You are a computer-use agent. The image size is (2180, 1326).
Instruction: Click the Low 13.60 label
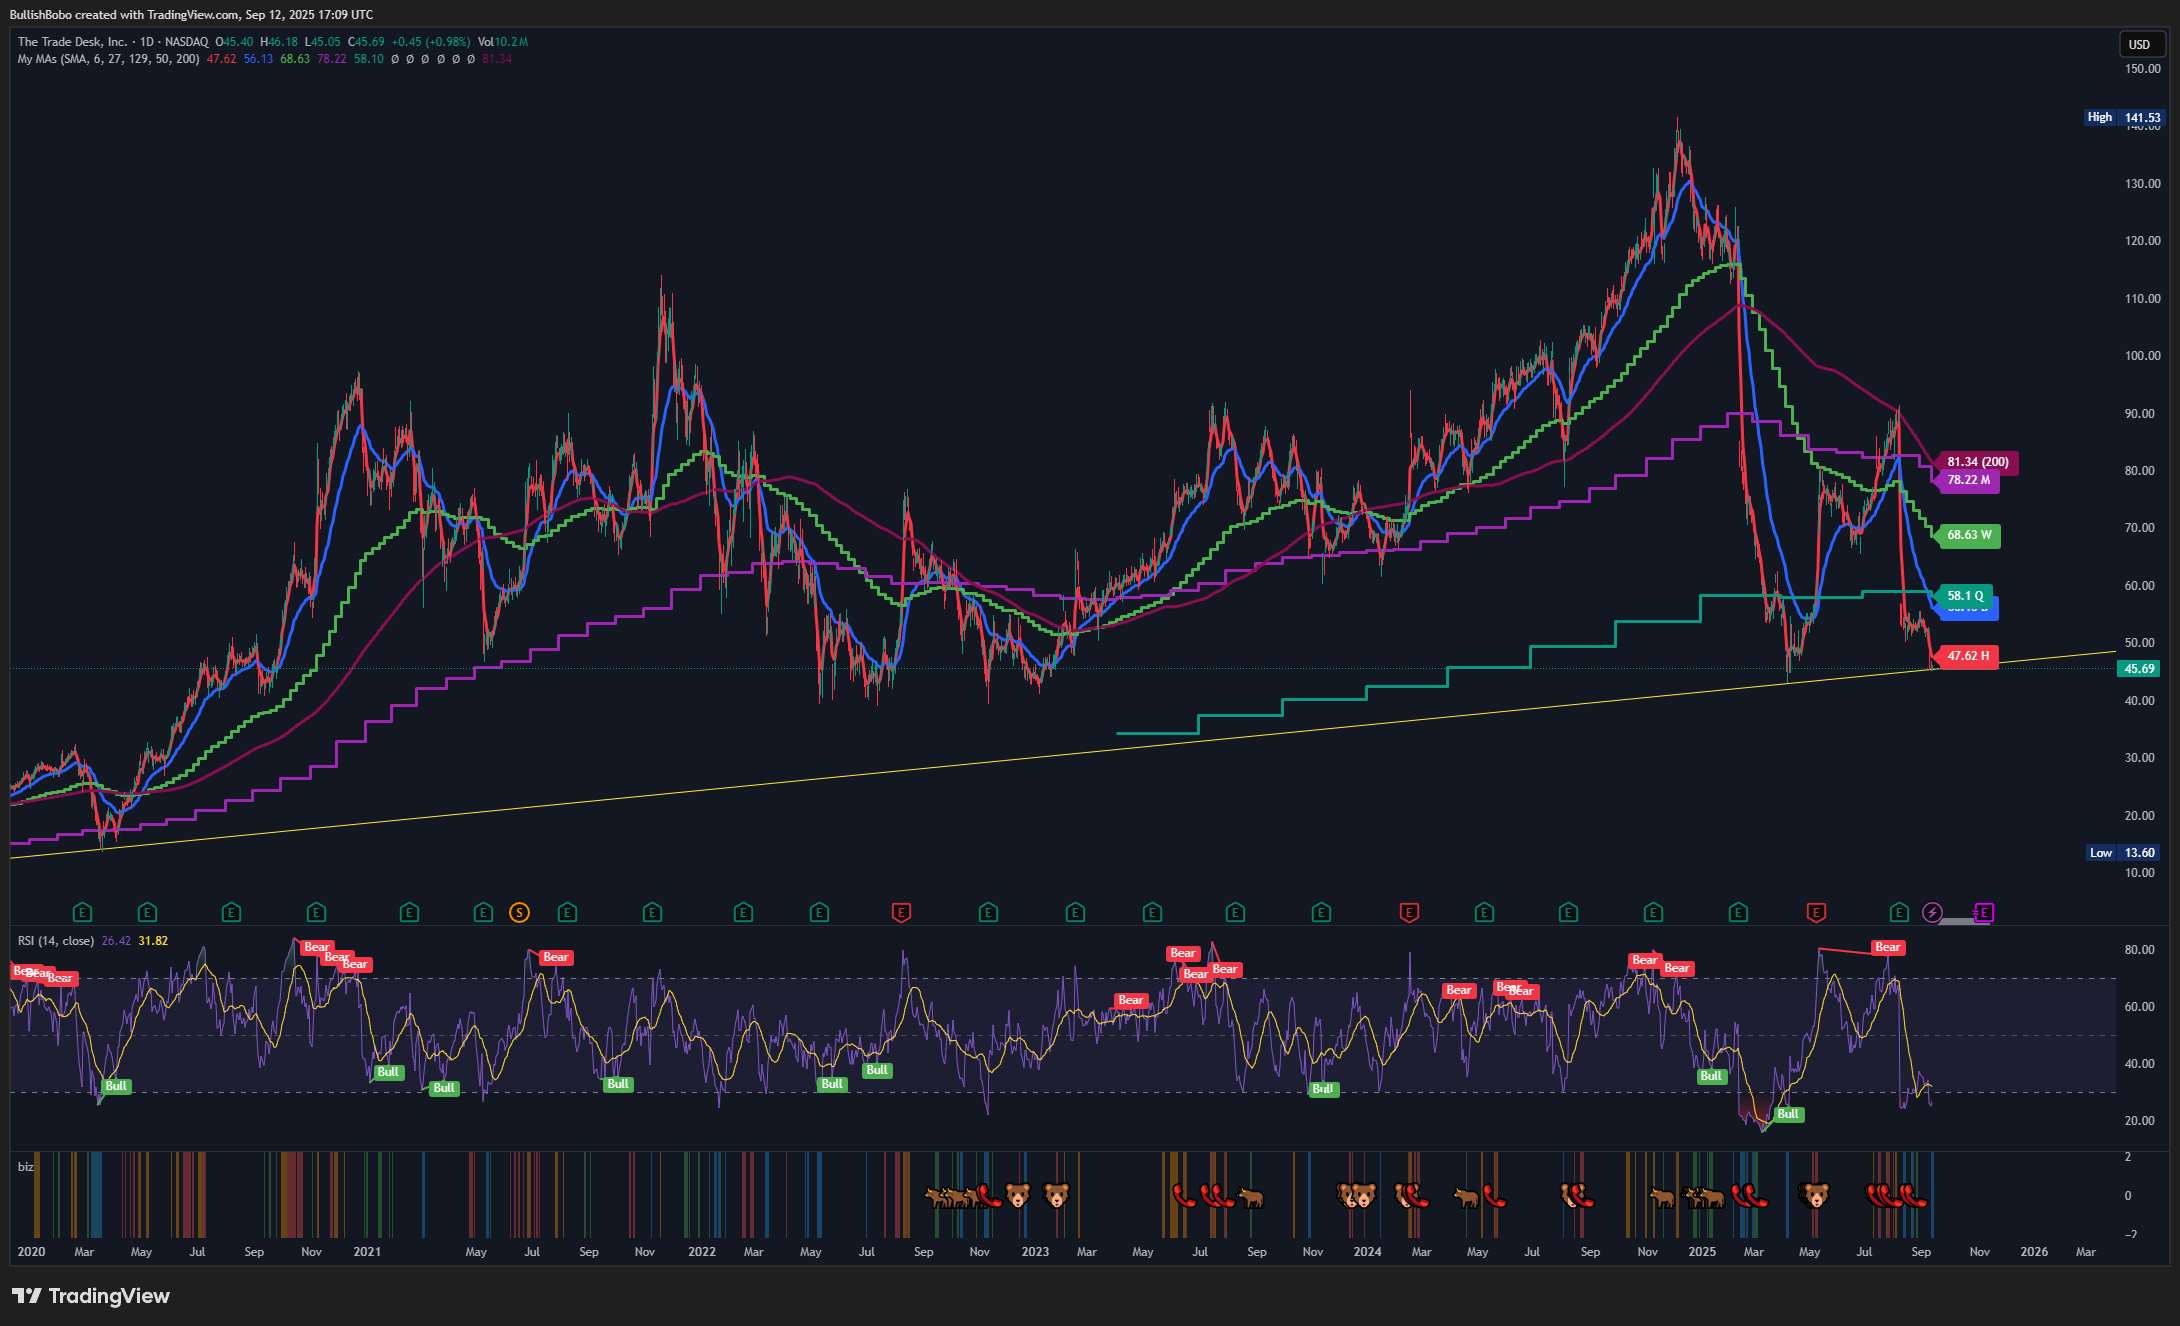tap(2124, 853)
